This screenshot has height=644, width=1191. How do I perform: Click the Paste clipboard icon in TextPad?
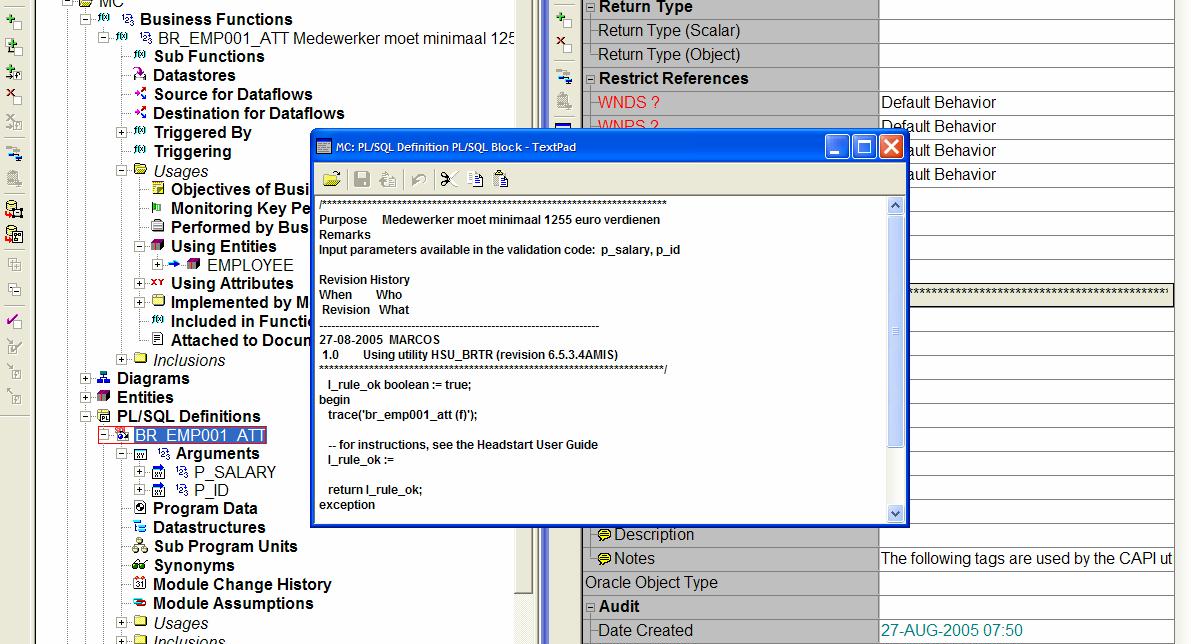click(x=501, y=179)
